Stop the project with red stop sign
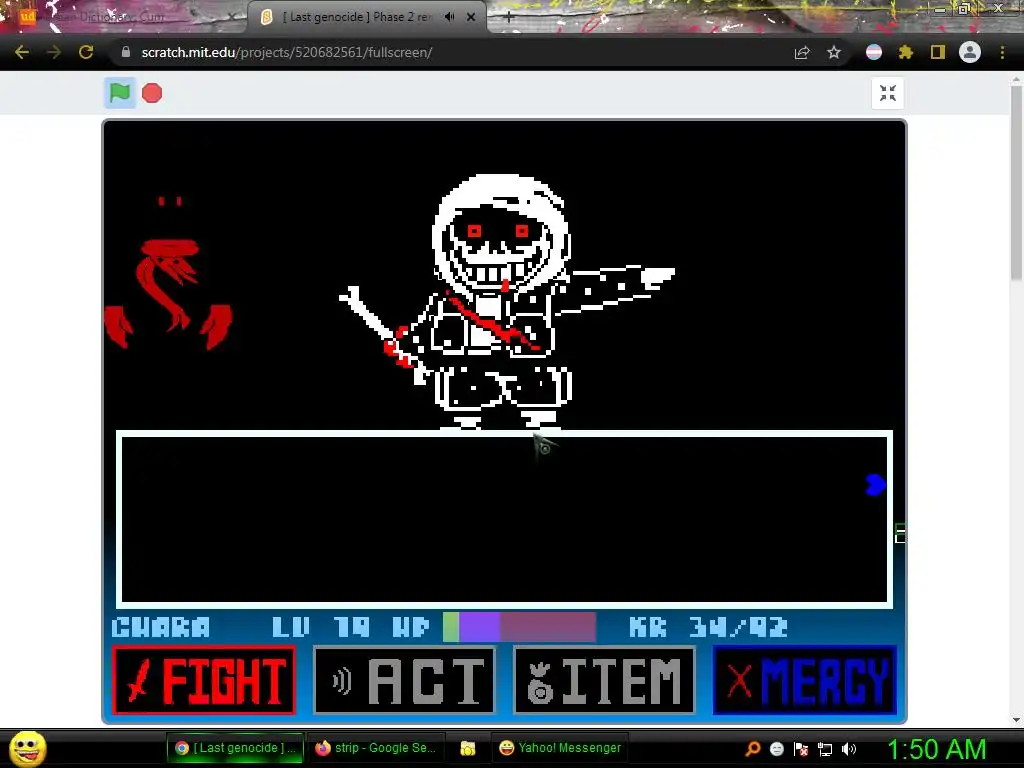Screen dimensions: 1024x768 coord(152,93)
